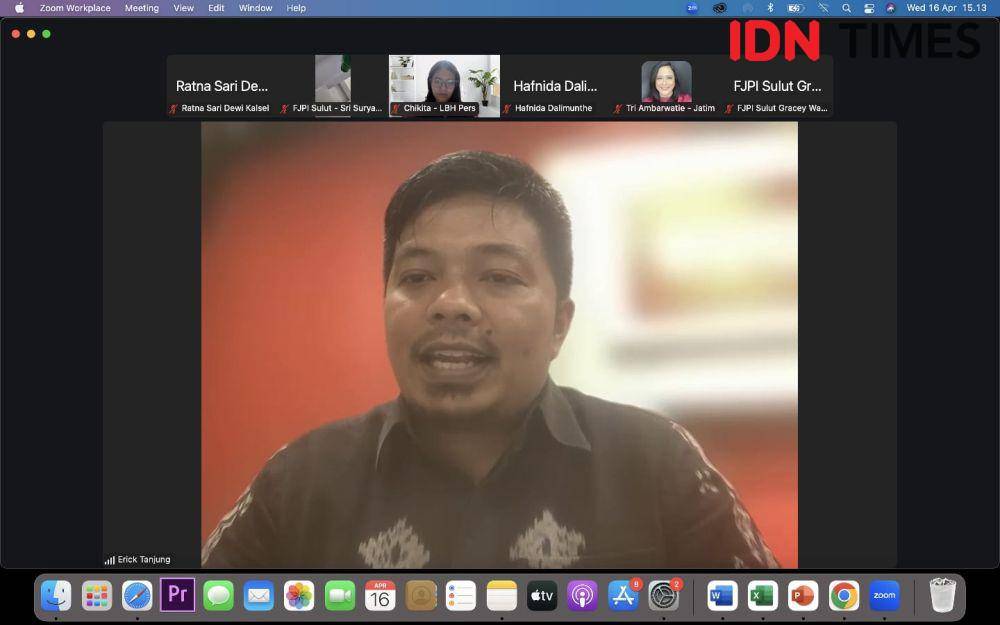Click the Bluetooth menu bar icon
Image resolution: width=1000 pixels, height=625 pixels.
pyautogui.click(x=770, y=8)
